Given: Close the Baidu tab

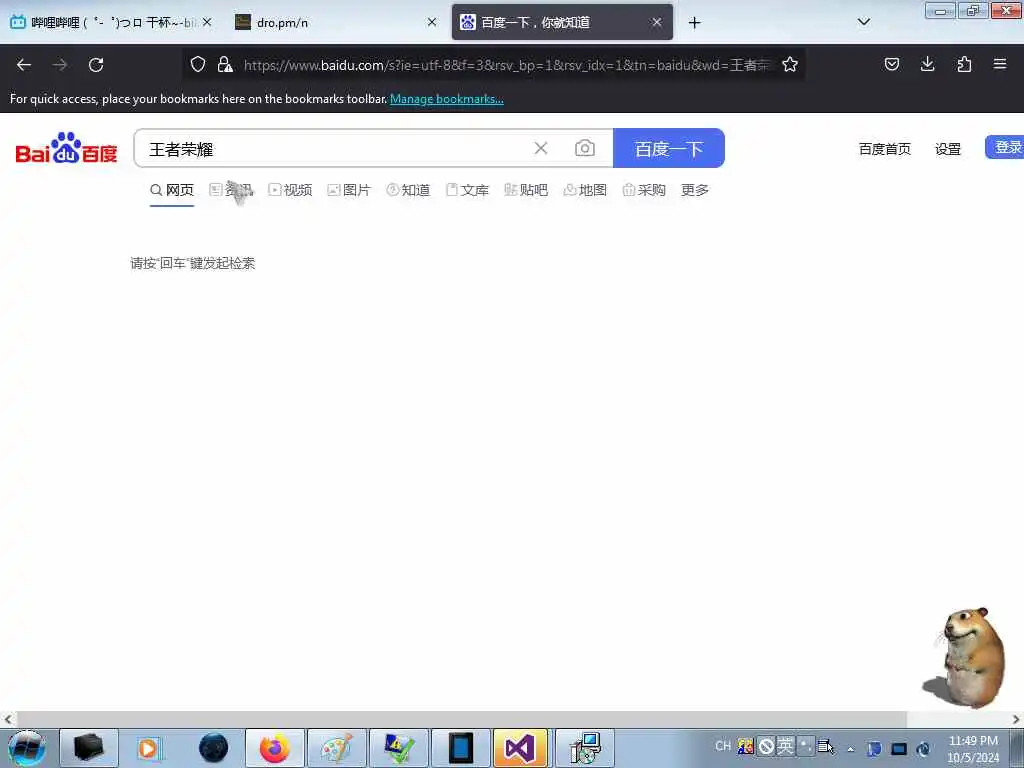Looking at the screenshot, I should [657, 22].
